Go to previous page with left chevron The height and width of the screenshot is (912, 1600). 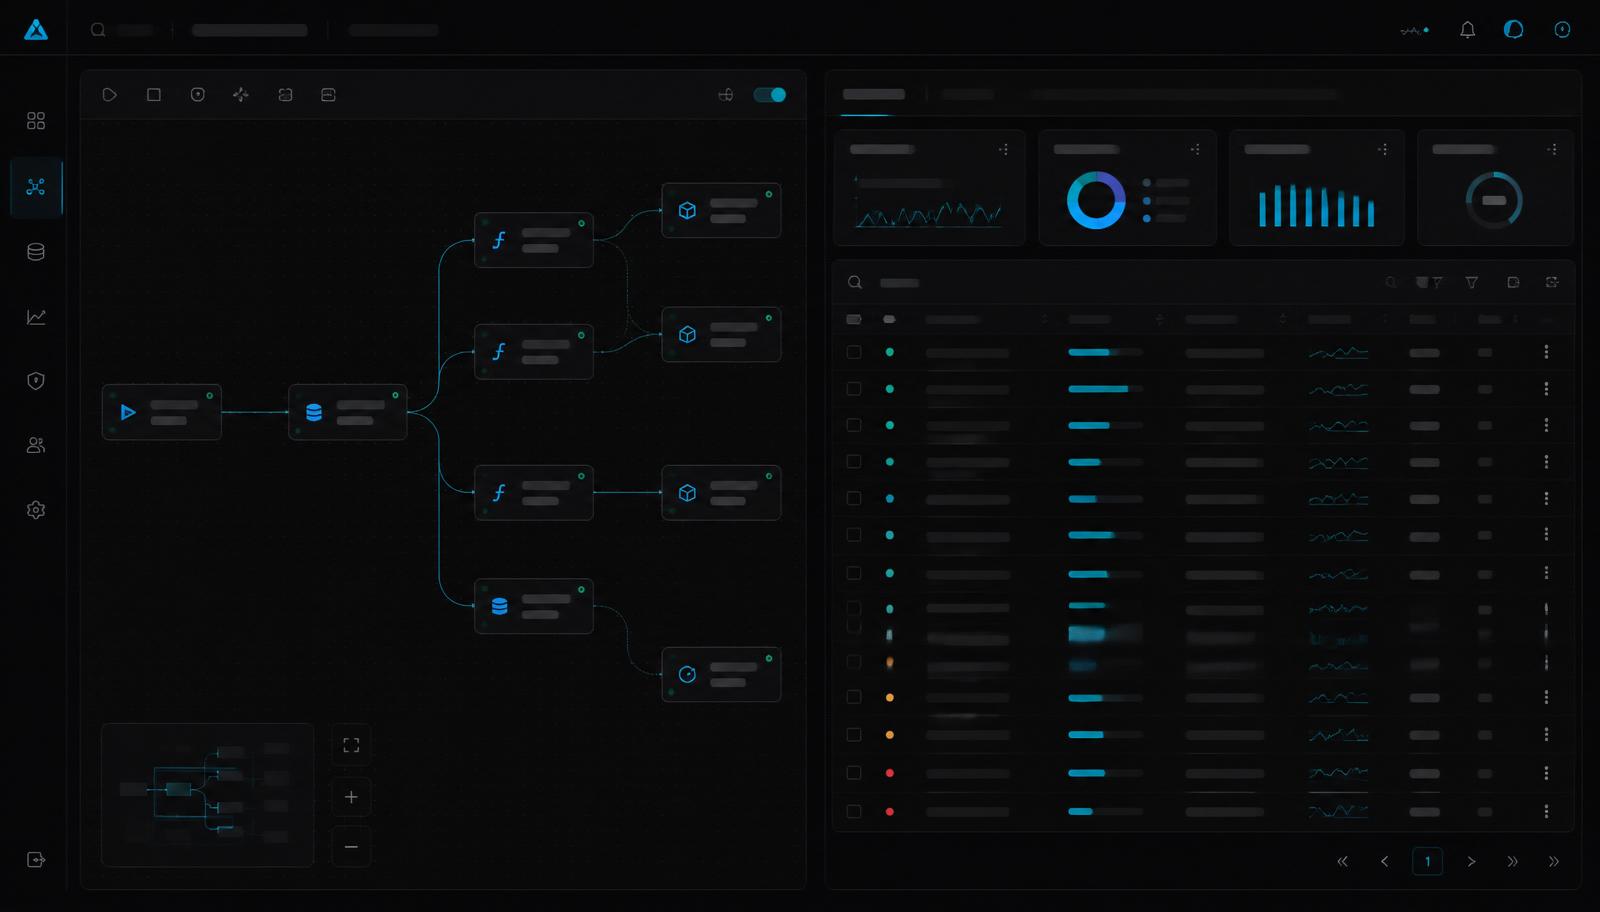coord(1384,861)
